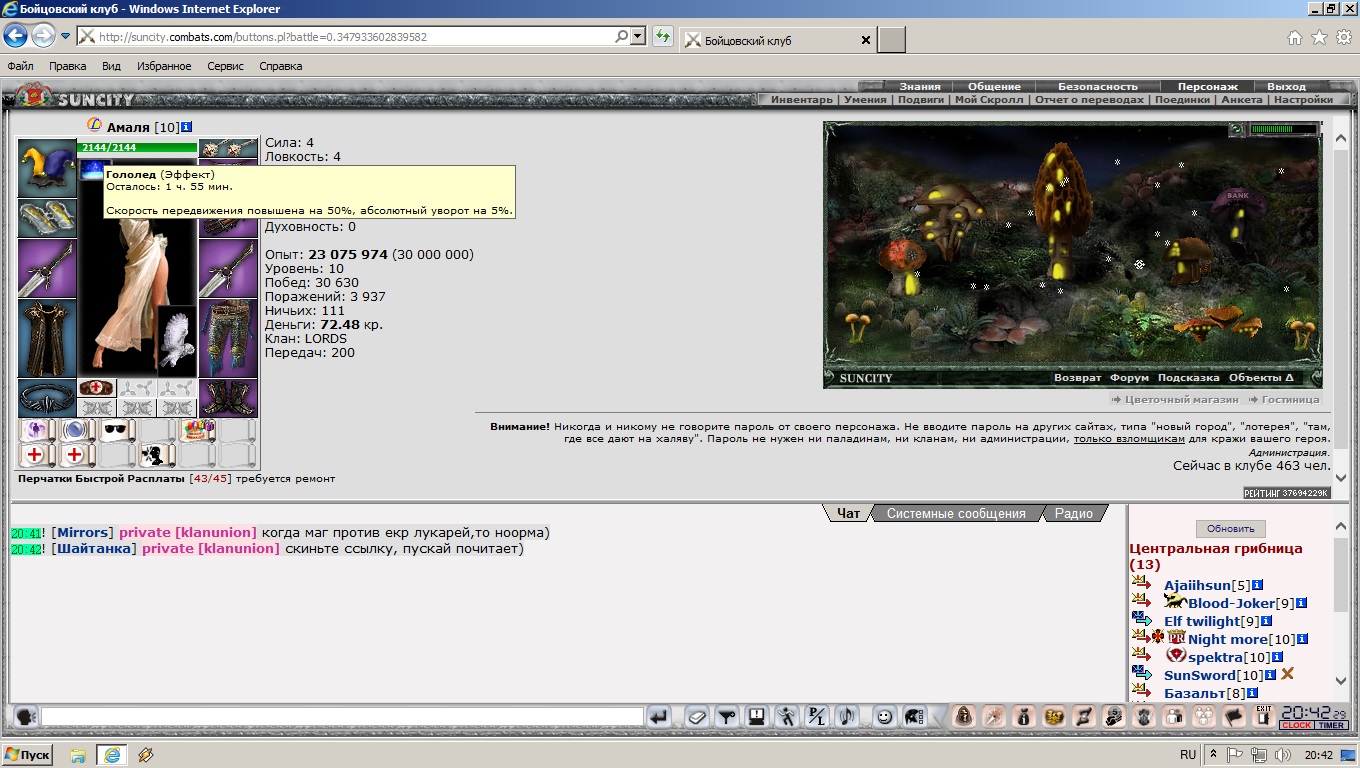Open the Файл menu

point(20,66)
